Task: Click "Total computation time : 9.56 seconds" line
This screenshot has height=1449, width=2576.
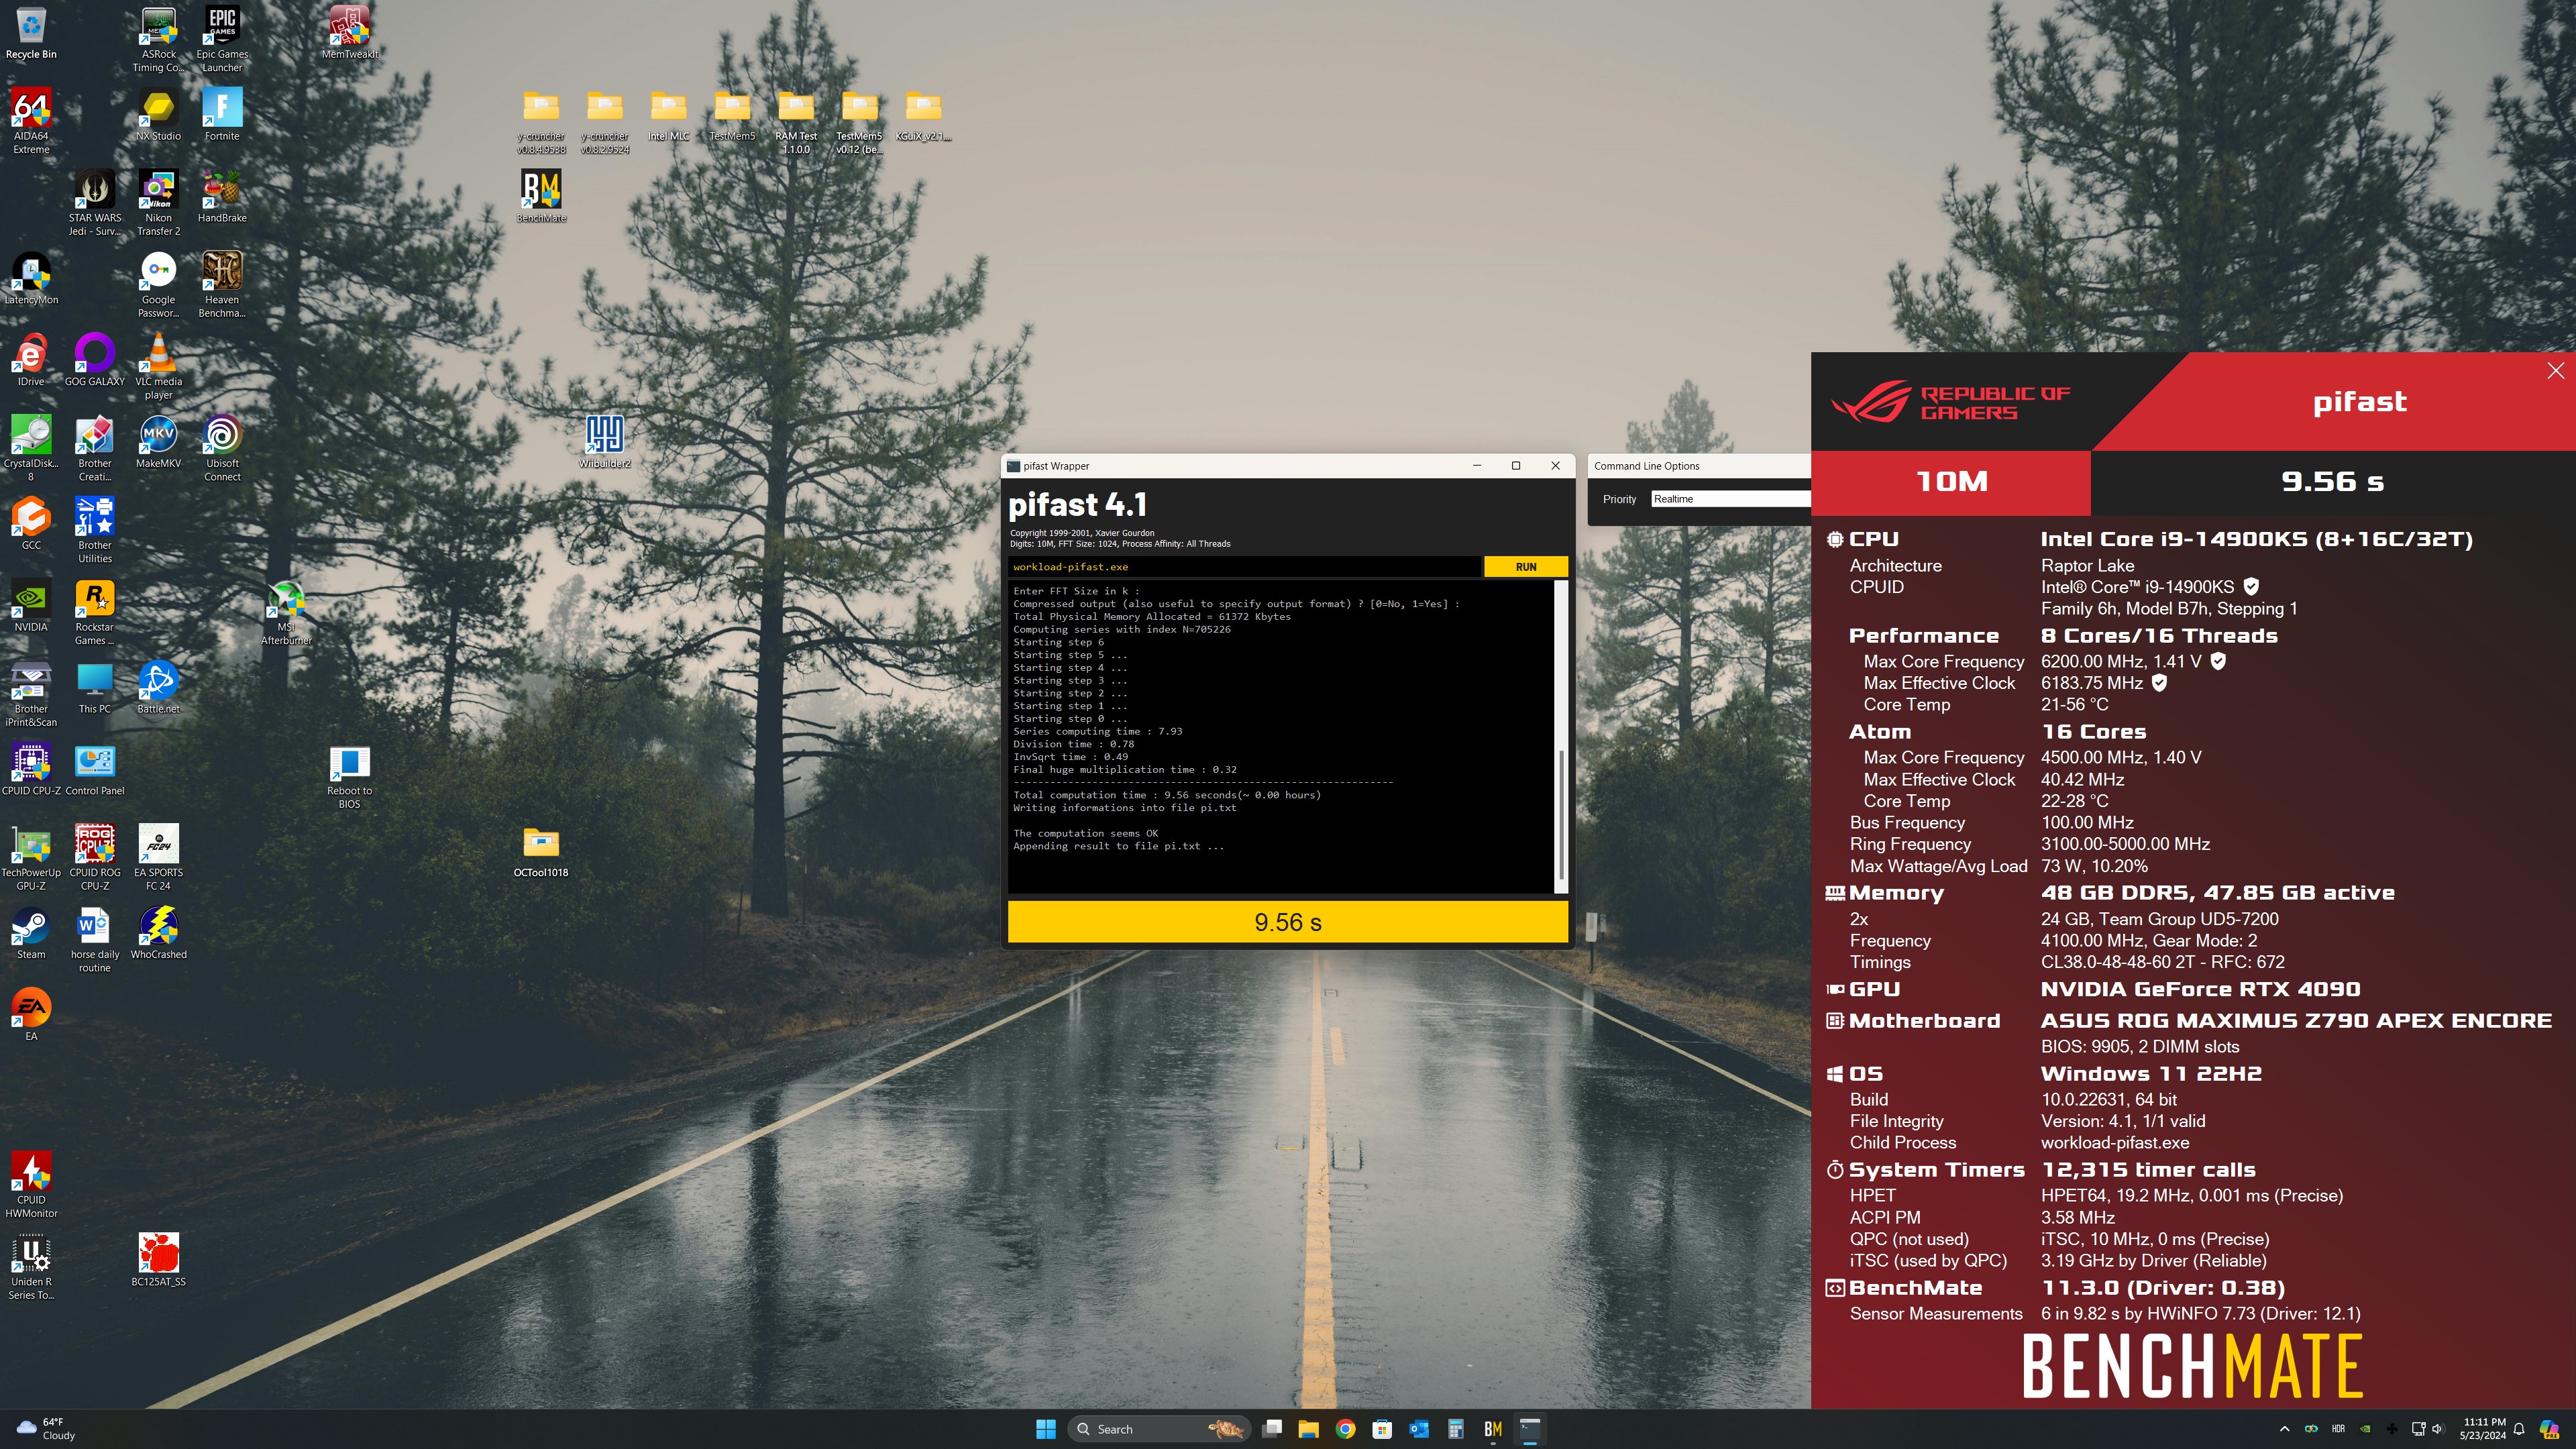Action: [x=1166, y=795]
